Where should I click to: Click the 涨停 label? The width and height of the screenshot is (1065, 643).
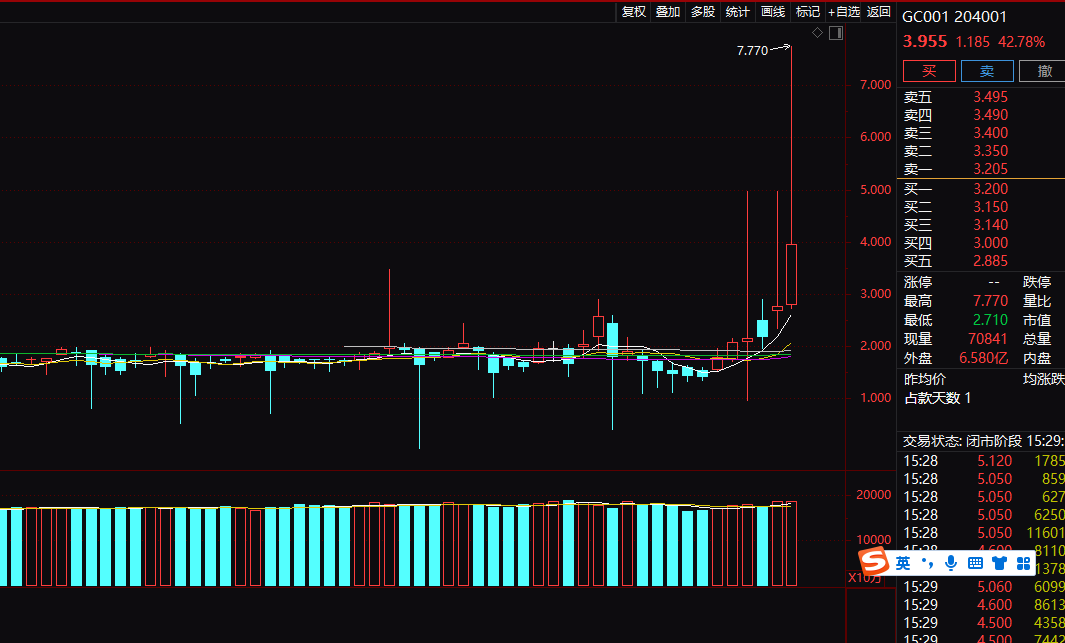[918, 282]
